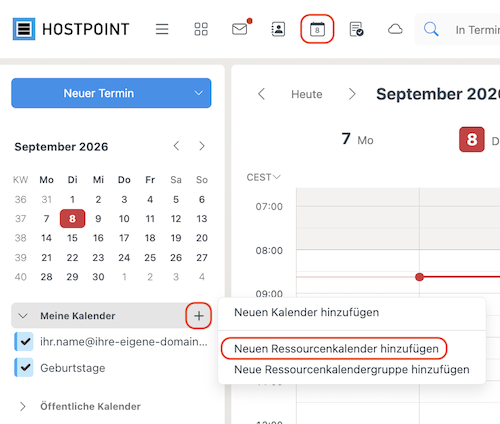The image size is (500, 424).
Task: Select August 31 in mini calendar
Action: pyautogui.click(x=46, y=199)
